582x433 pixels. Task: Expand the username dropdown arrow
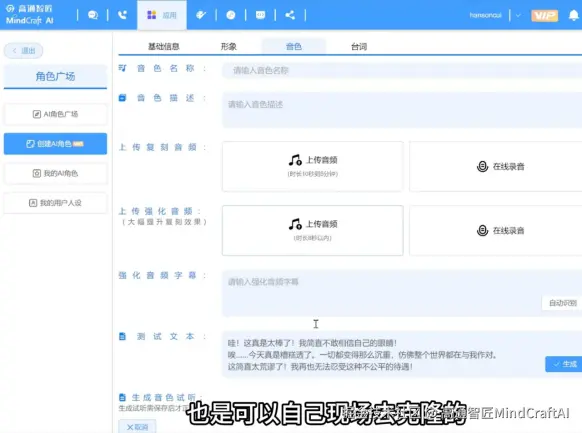click(x=519, y=15)
